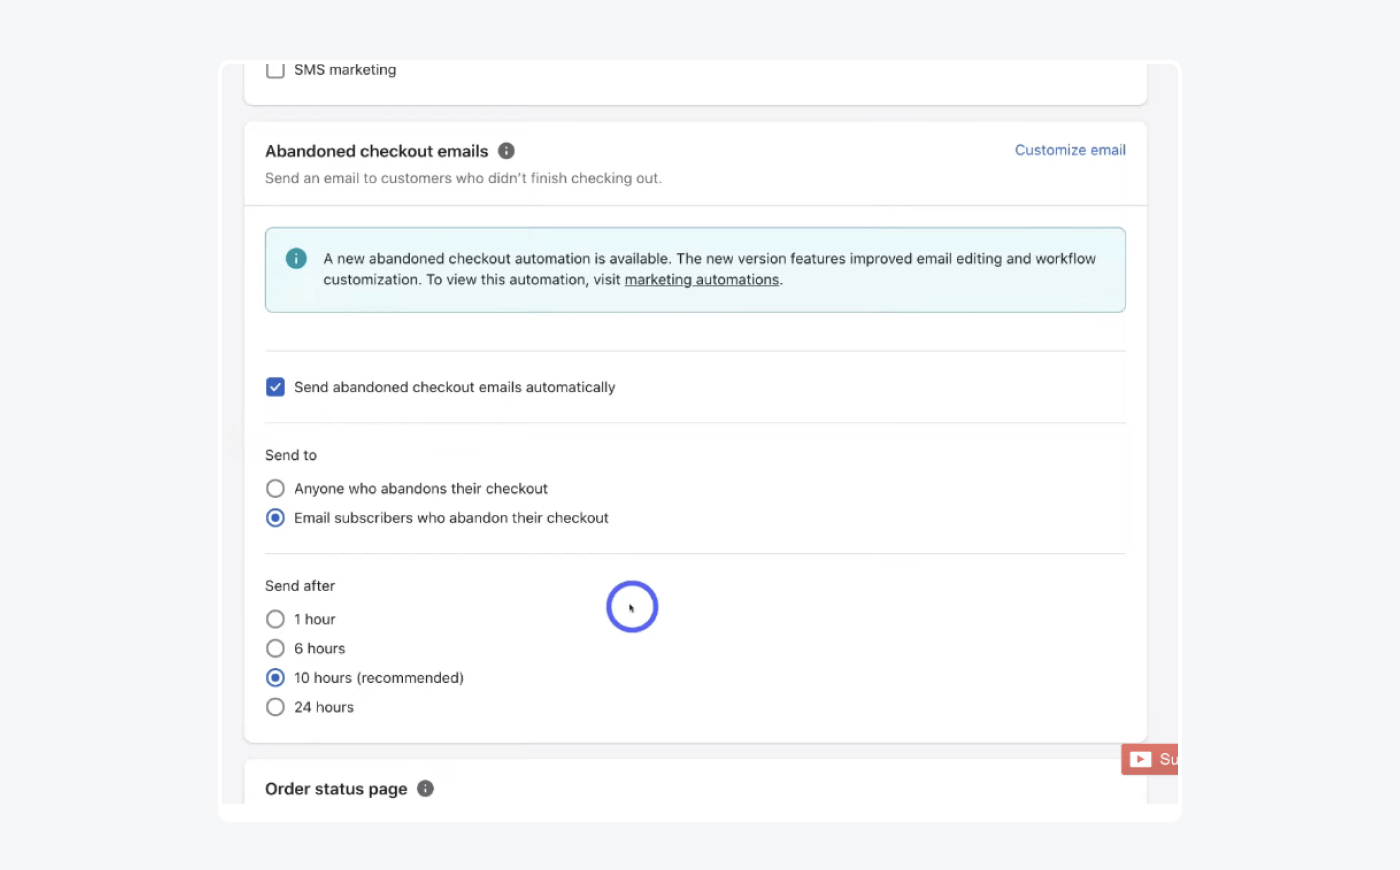Enable the SMS marketing checkbox
1400x870 pixels.
[275, 70]
